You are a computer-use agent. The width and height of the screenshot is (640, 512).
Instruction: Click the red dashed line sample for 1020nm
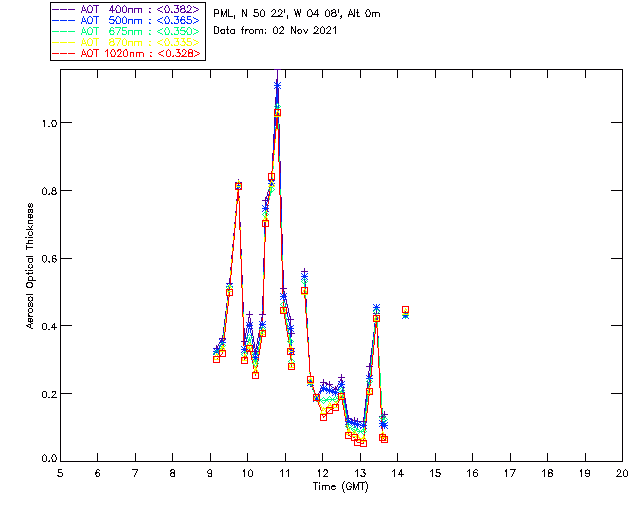click(x=66, y=53)
